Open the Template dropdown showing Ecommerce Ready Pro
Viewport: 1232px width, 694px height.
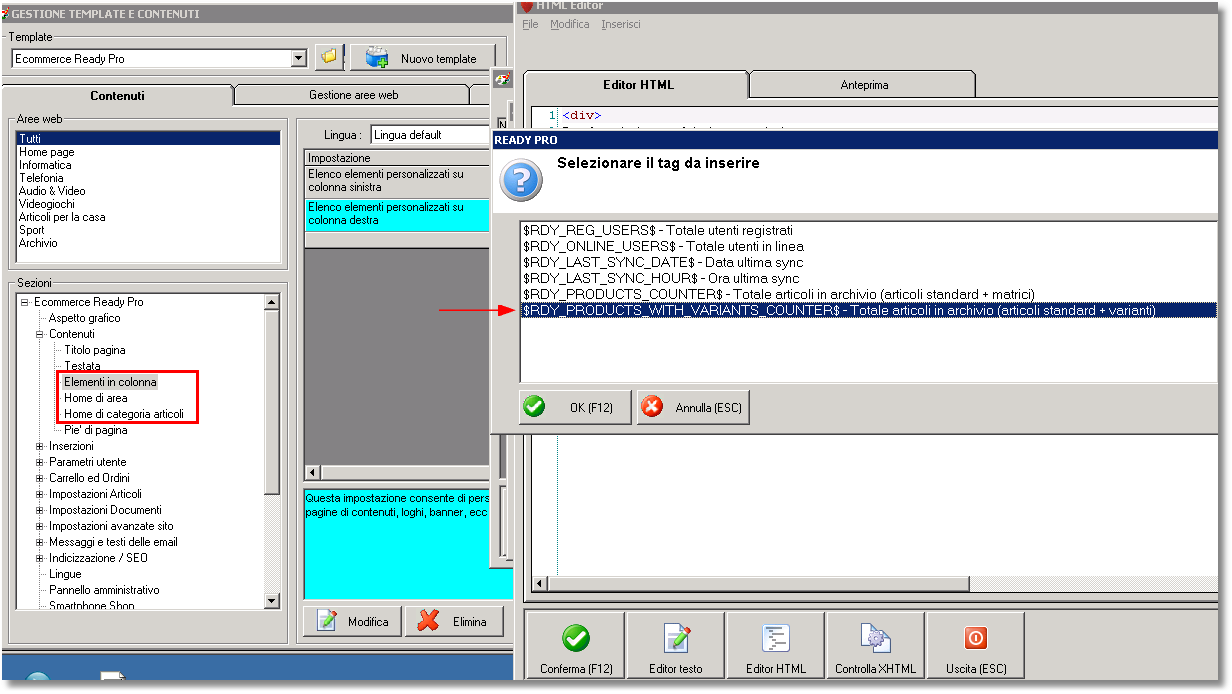click(298, 59)
